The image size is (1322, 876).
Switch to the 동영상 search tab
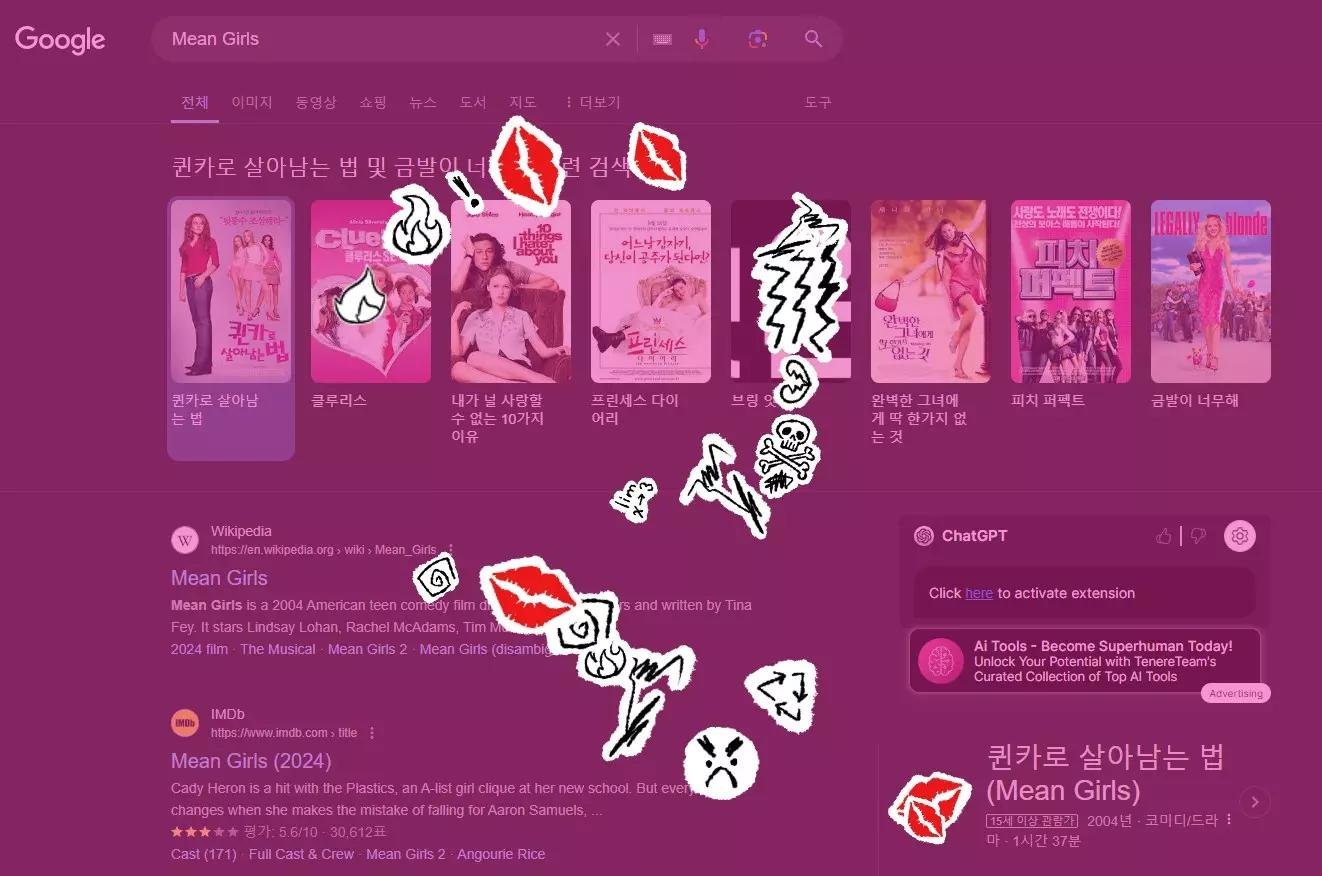pyautogui.click(x=316, y=102)
